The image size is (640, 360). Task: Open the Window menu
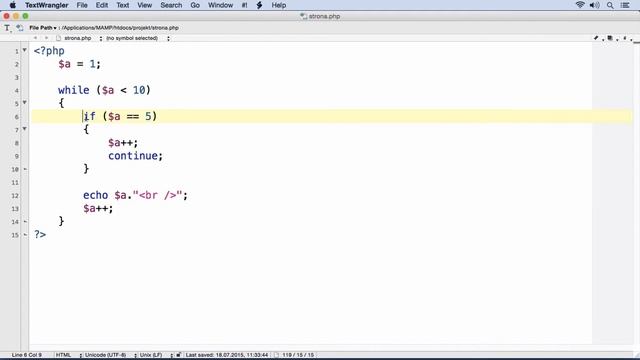pos(220,5)
